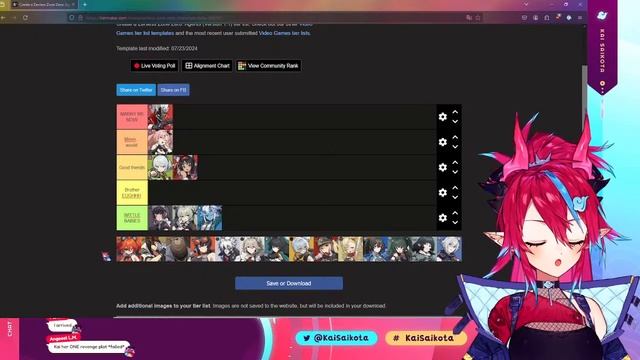Open settings gear for the yellow Brother tier

pos(442,193)
